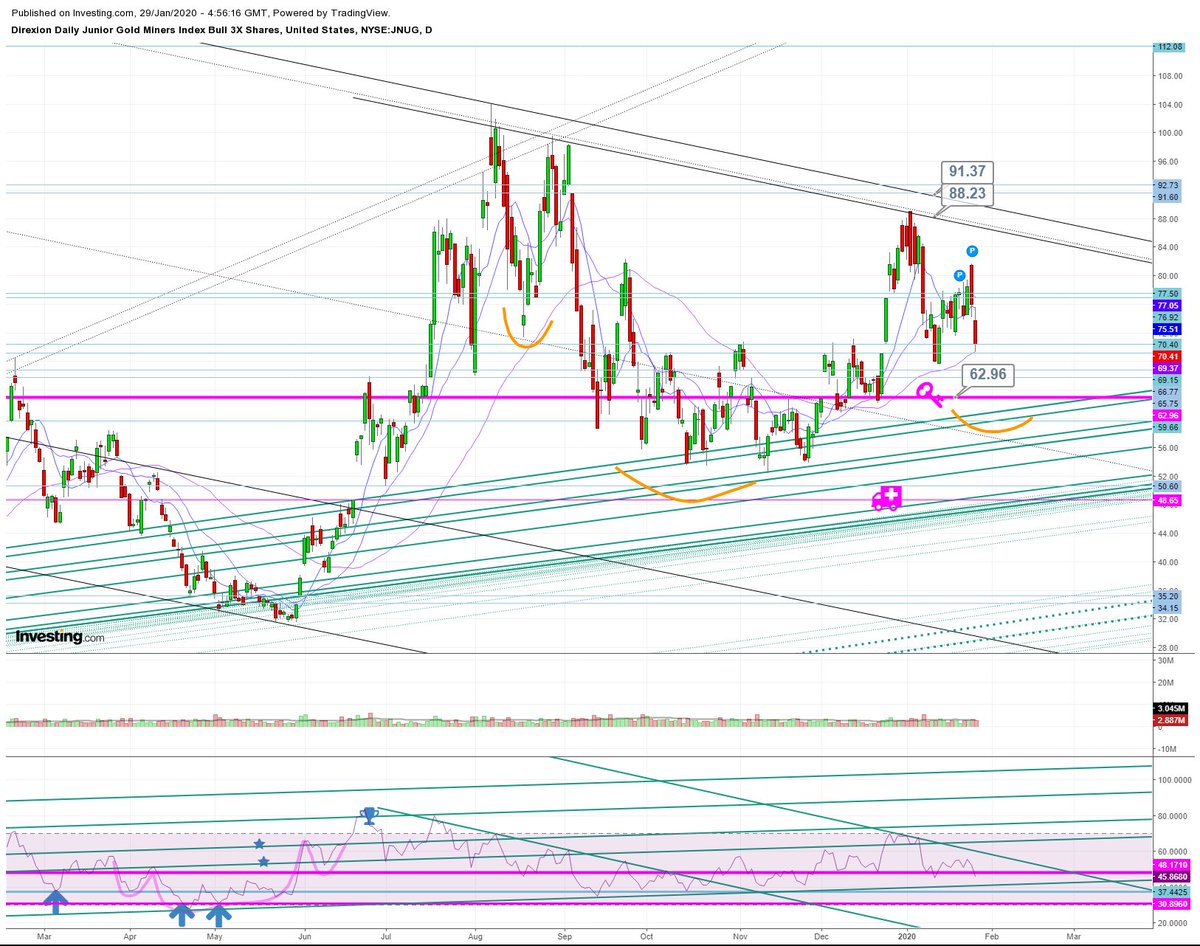Select the Dec label on time axis
1200x946 pixels.
pyautogui.click(x=821, y=939)
